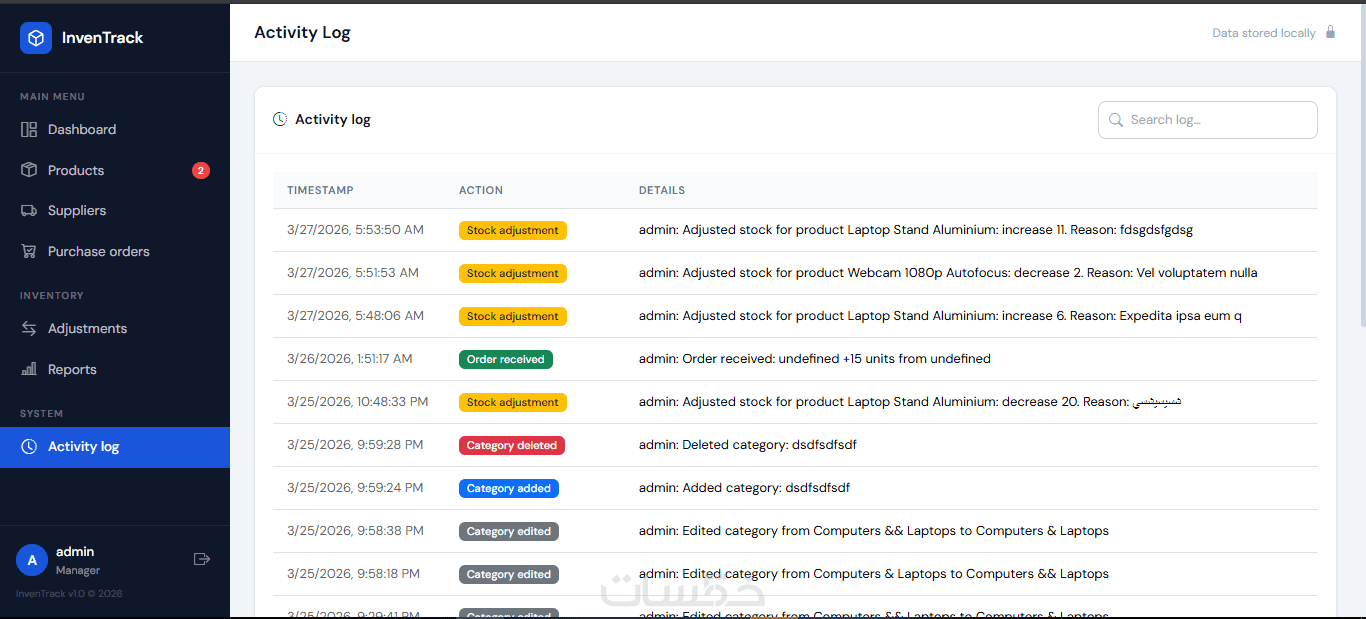Click the Purchase orders cart icon
This screenshot has width=1366, height=619.
[x=29, y=251]
